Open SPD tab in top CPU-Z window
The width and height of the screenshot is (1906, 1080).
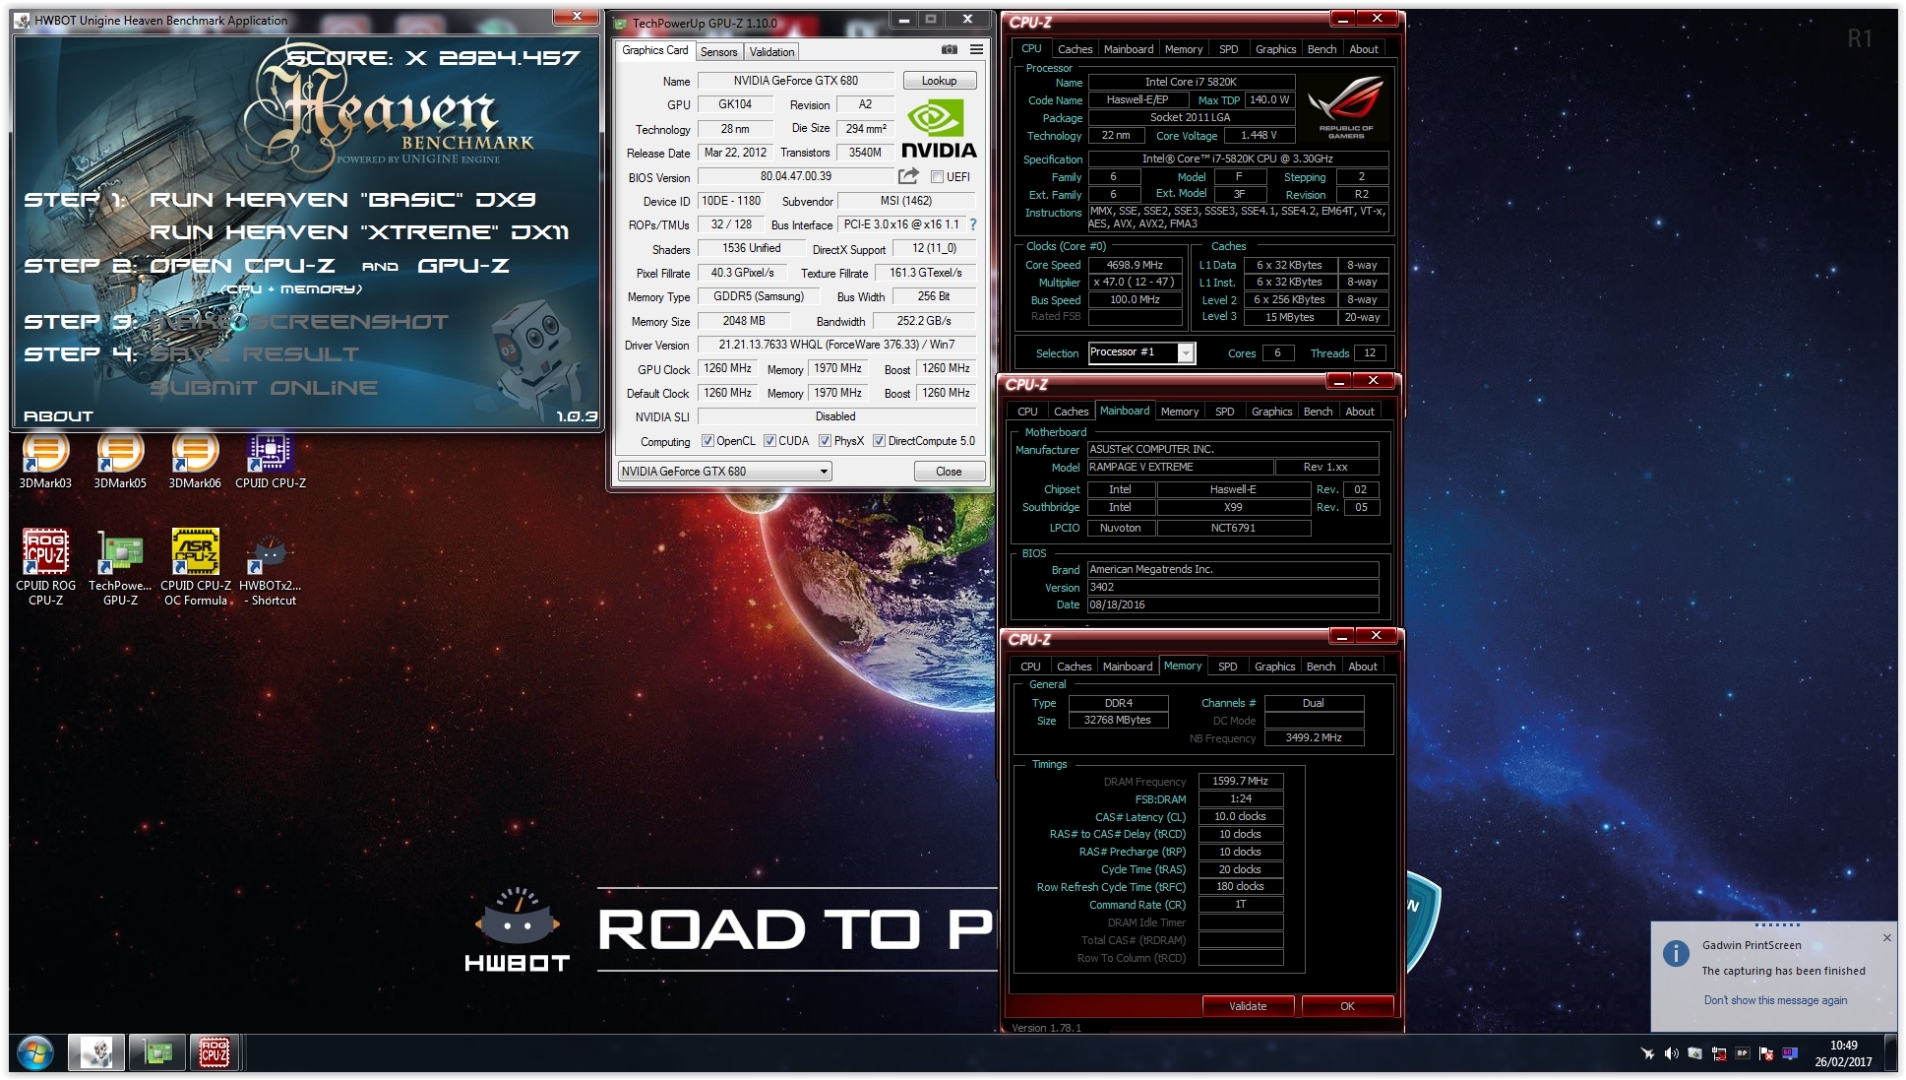(1228, 49)
